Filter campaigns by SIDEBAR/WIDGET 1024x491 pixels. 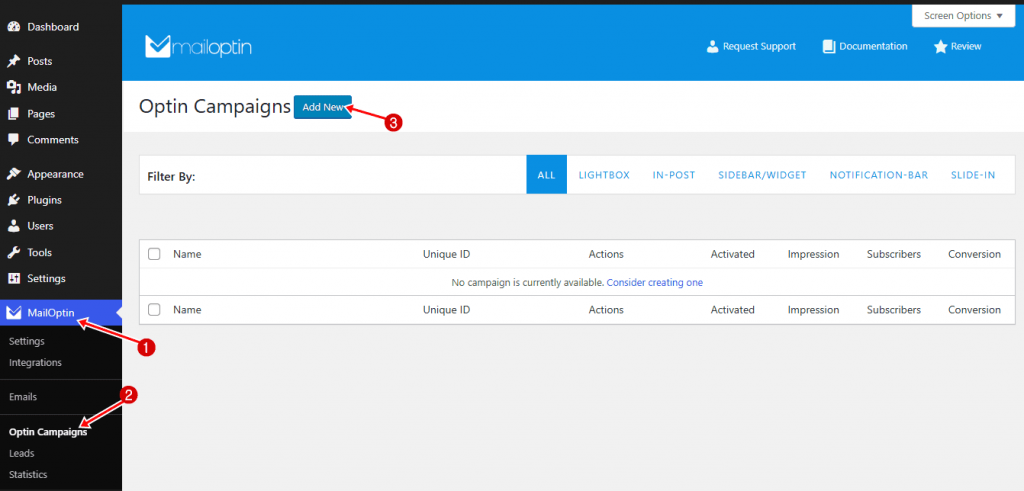(x=762, y=175)
